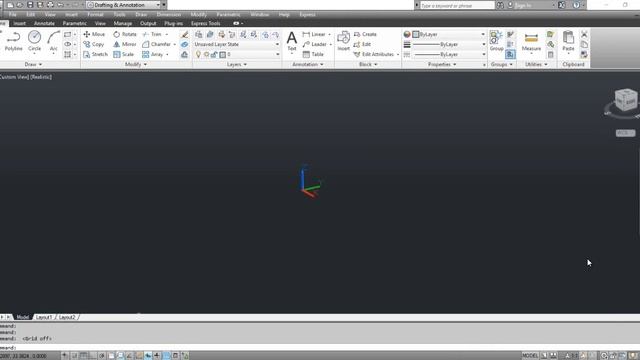
Task: Select the Arc draw tool
Action: click(x=53, y=41)
